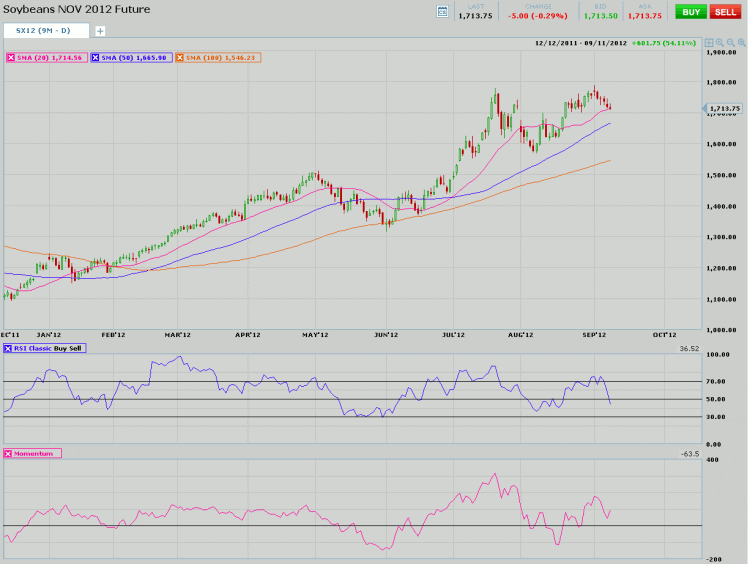The height and width of the screenshot is (564, 750).
Task: Click the SMA (100) 1,546.23 legend label
Action: (x=222, y=58)
